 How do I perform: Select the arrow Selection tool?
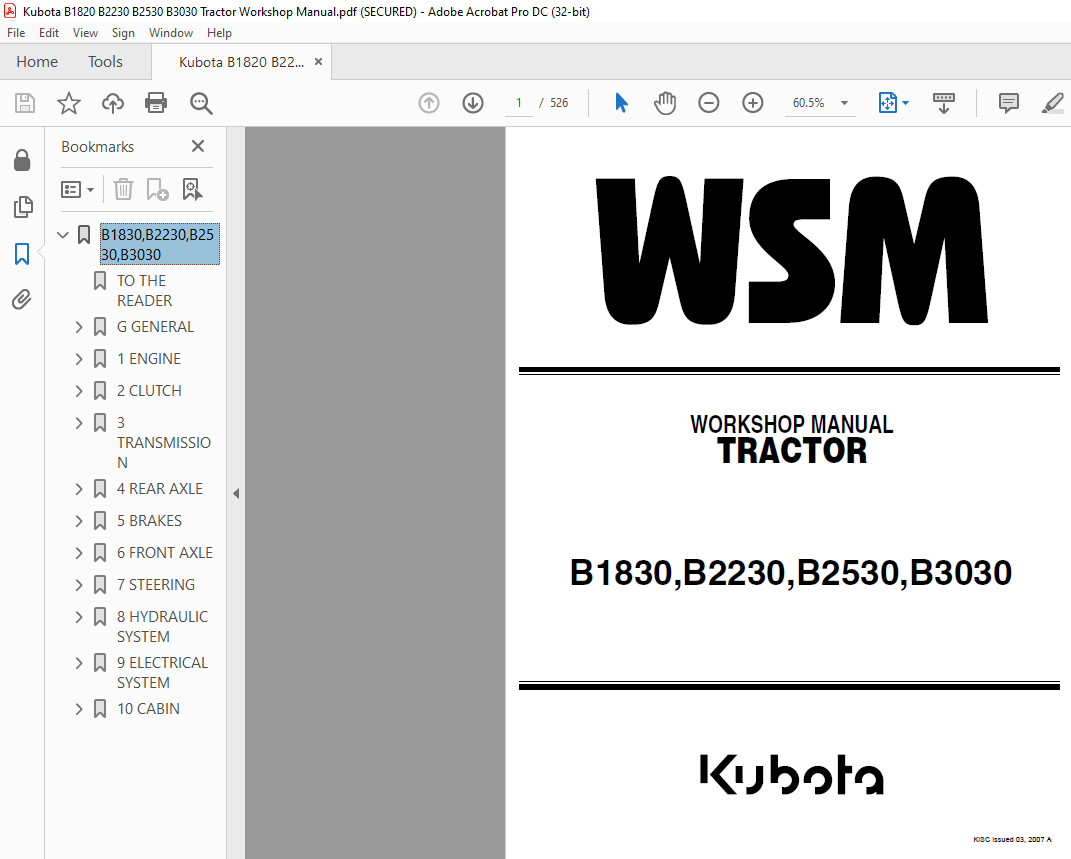click(621, 103)
